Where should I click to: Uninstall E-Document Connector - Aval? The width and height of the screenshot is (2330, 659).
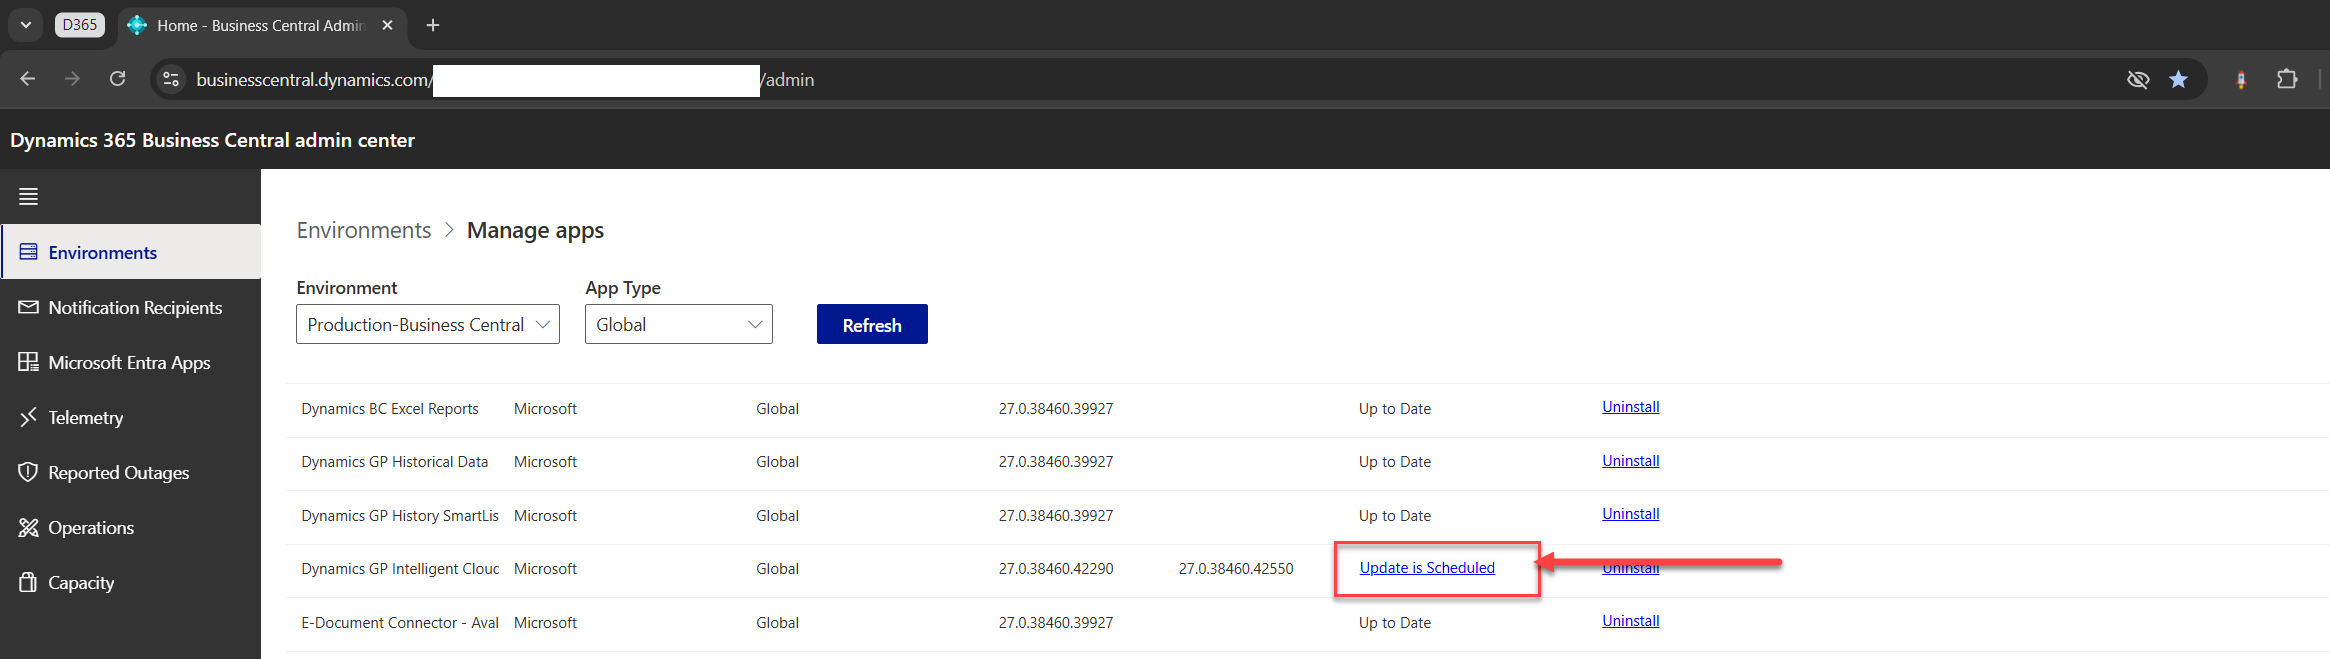[x=1630, y=621]
